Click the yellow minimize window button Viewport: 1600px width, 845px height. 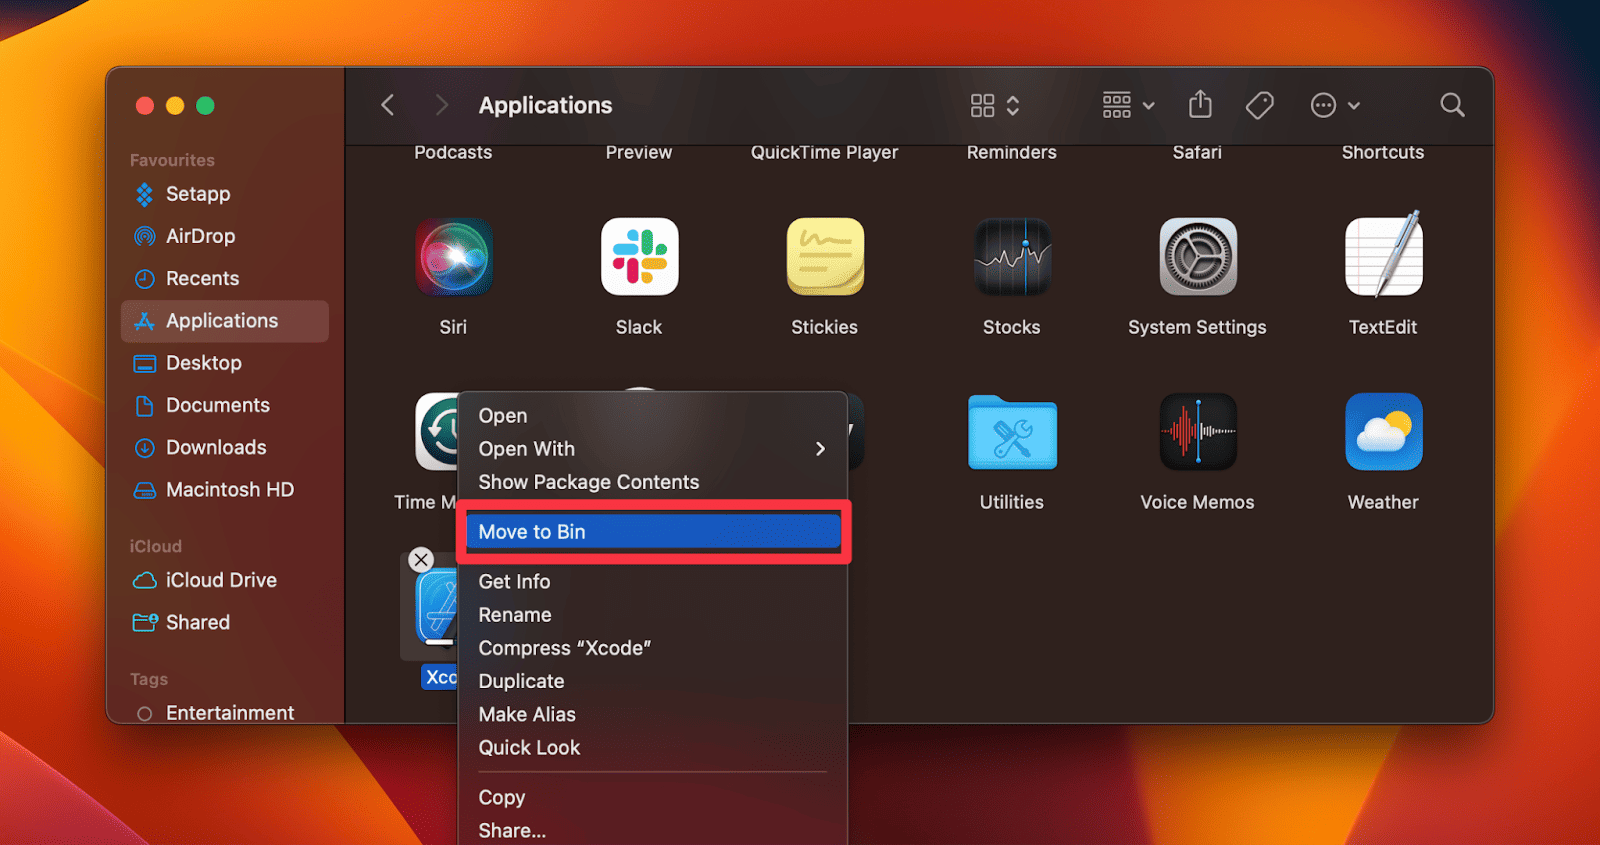click(x=175, y=105)
